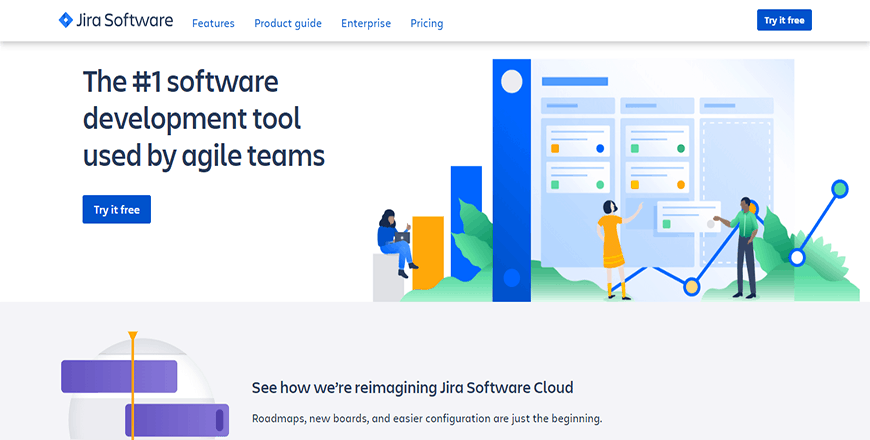Click "See how we're reimagining Jira Software Cloud"
The width and height of the screenshot is (870, 440).
pyautogui.click(x=412, y=387)
